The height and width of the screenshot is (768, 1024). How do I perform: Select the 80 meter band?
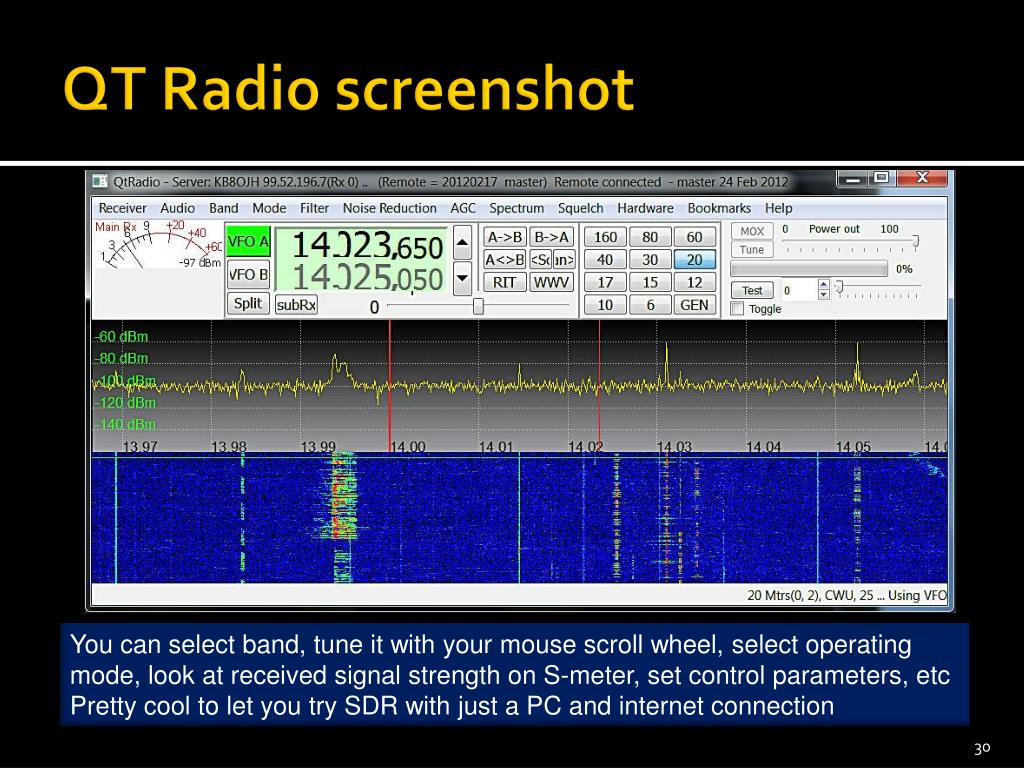(x=650, y=237)
